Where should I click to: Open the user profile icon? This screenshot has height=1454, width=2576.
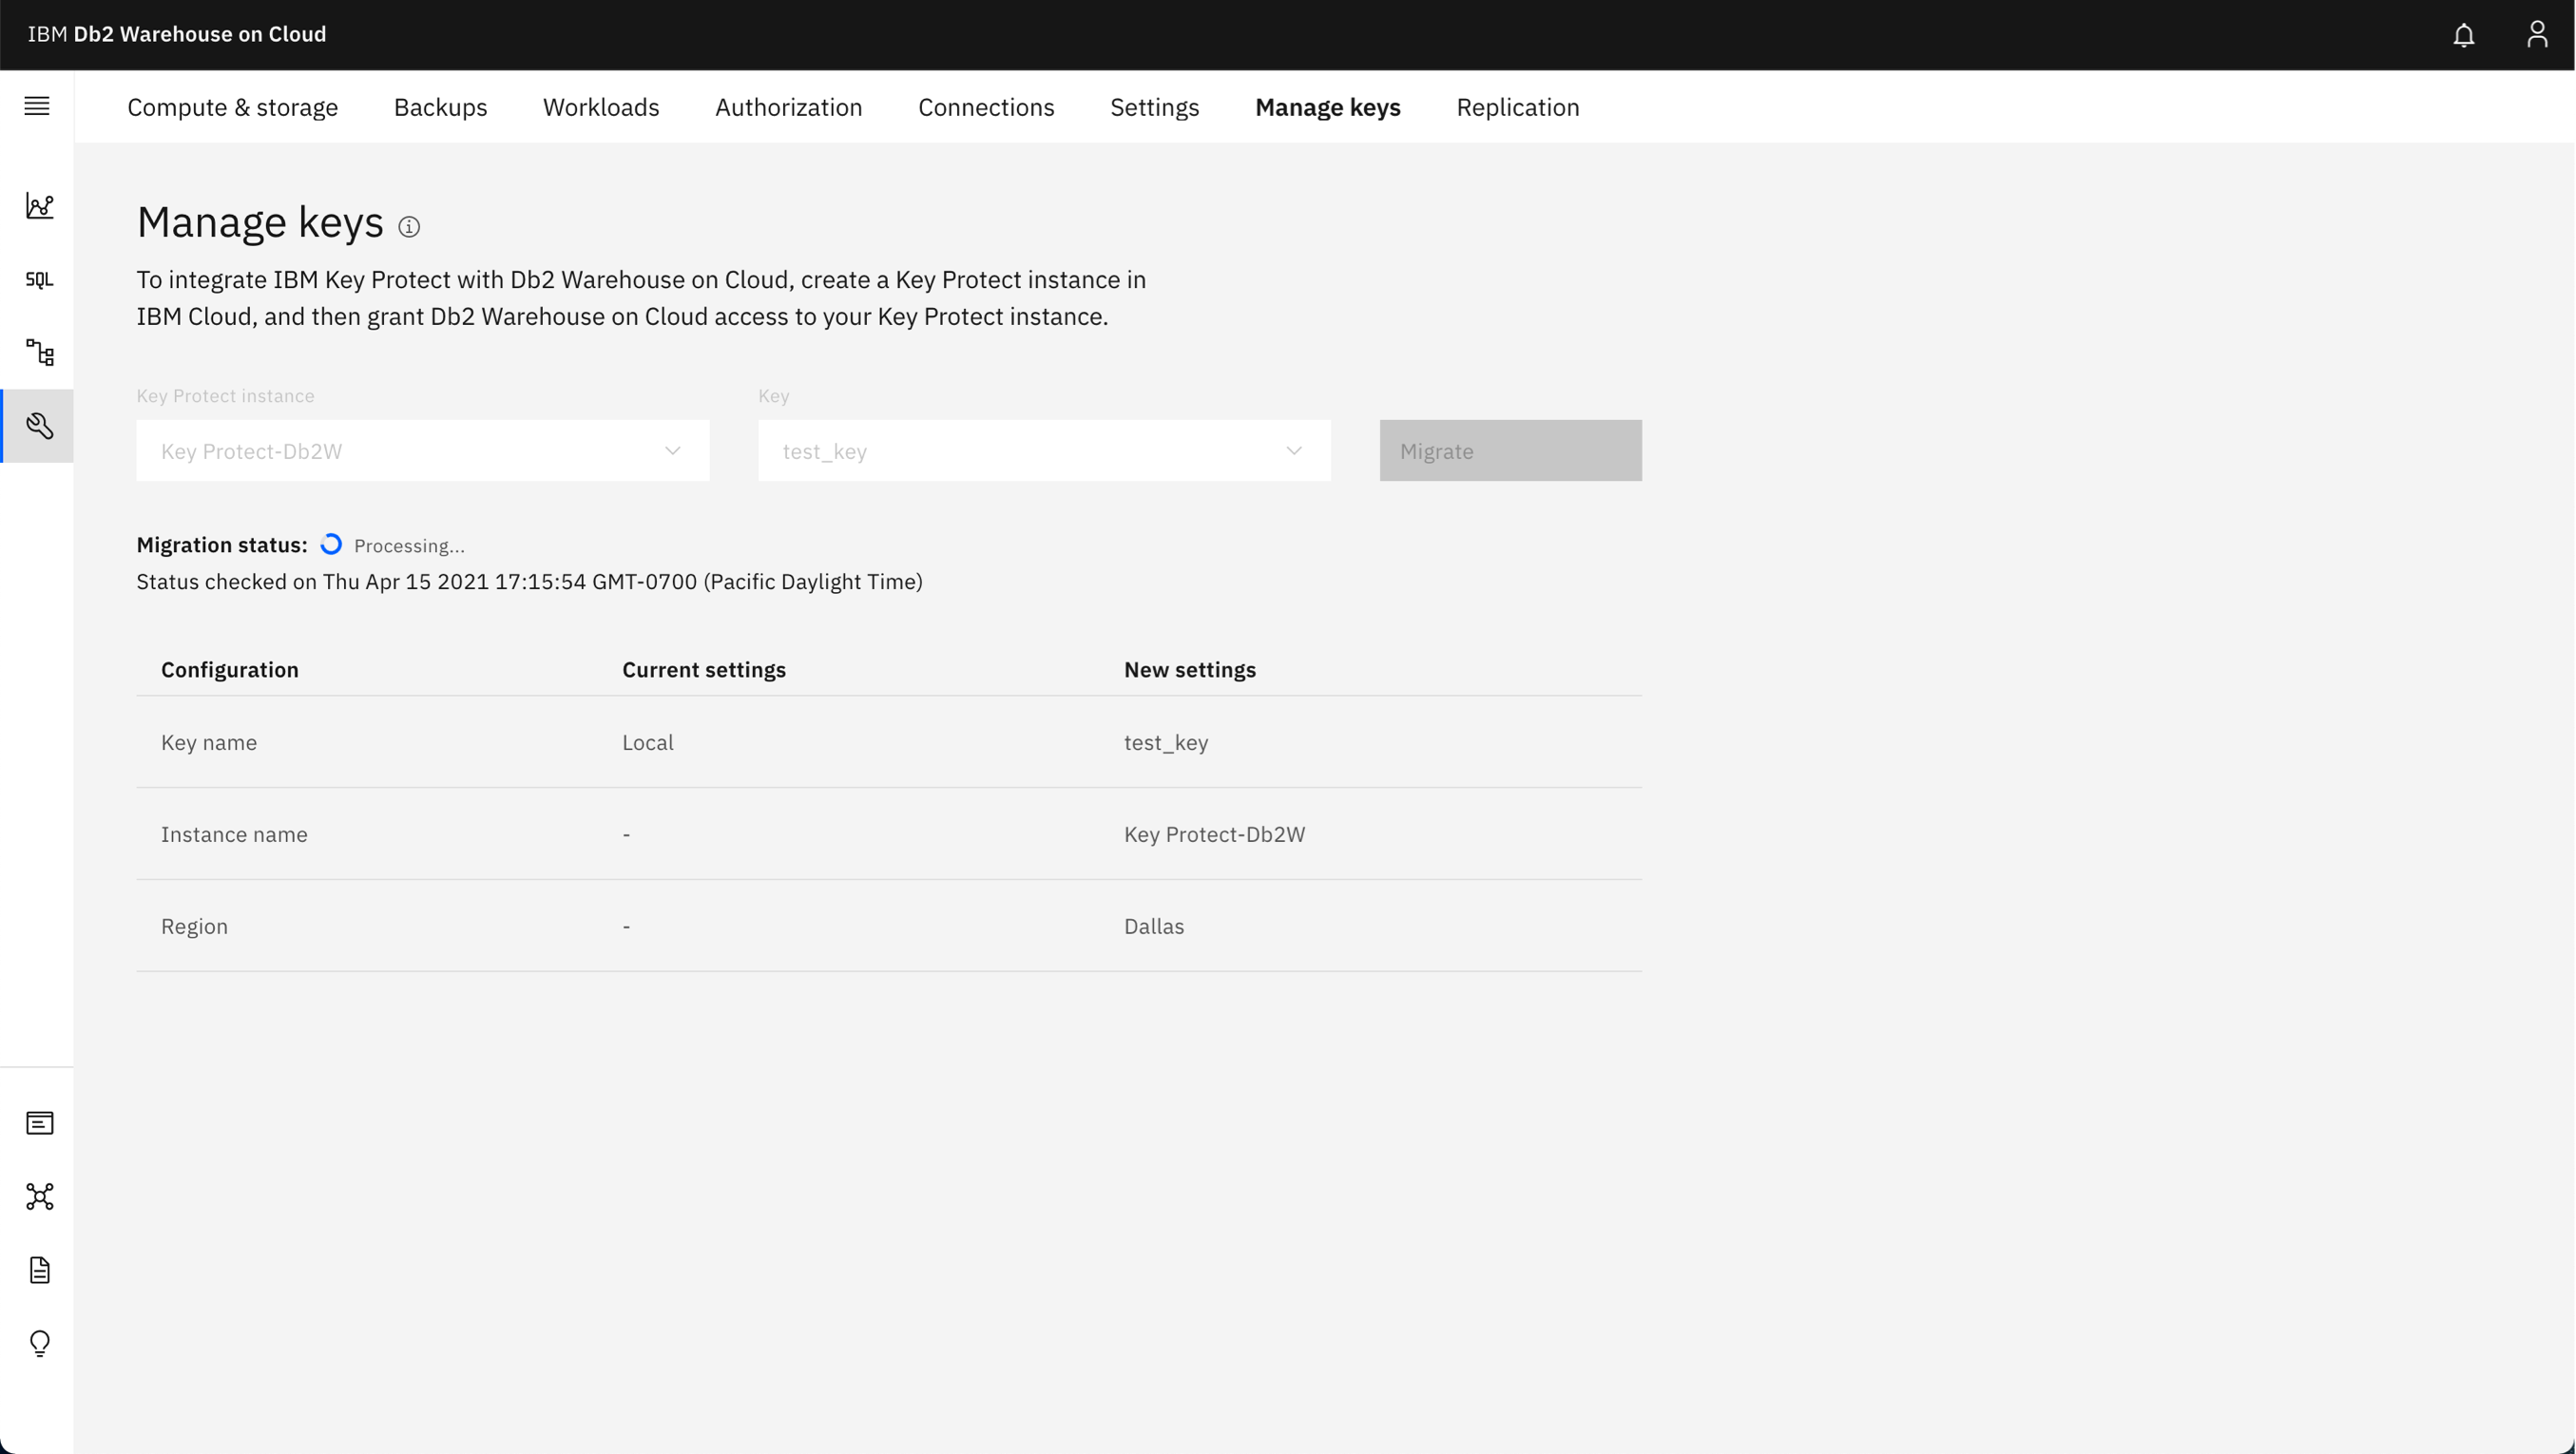[x=2537, y=35]
